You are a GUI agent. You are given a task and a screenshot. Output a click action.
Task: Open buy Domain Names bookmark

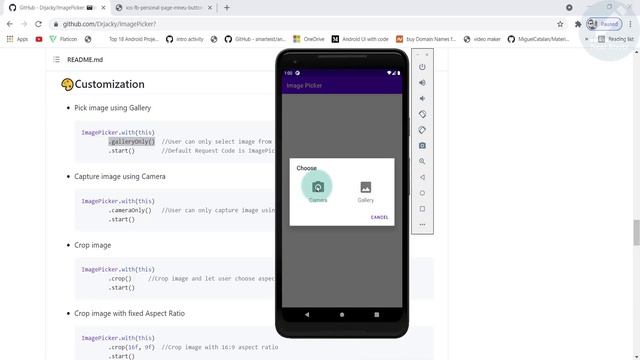(426, 39)
